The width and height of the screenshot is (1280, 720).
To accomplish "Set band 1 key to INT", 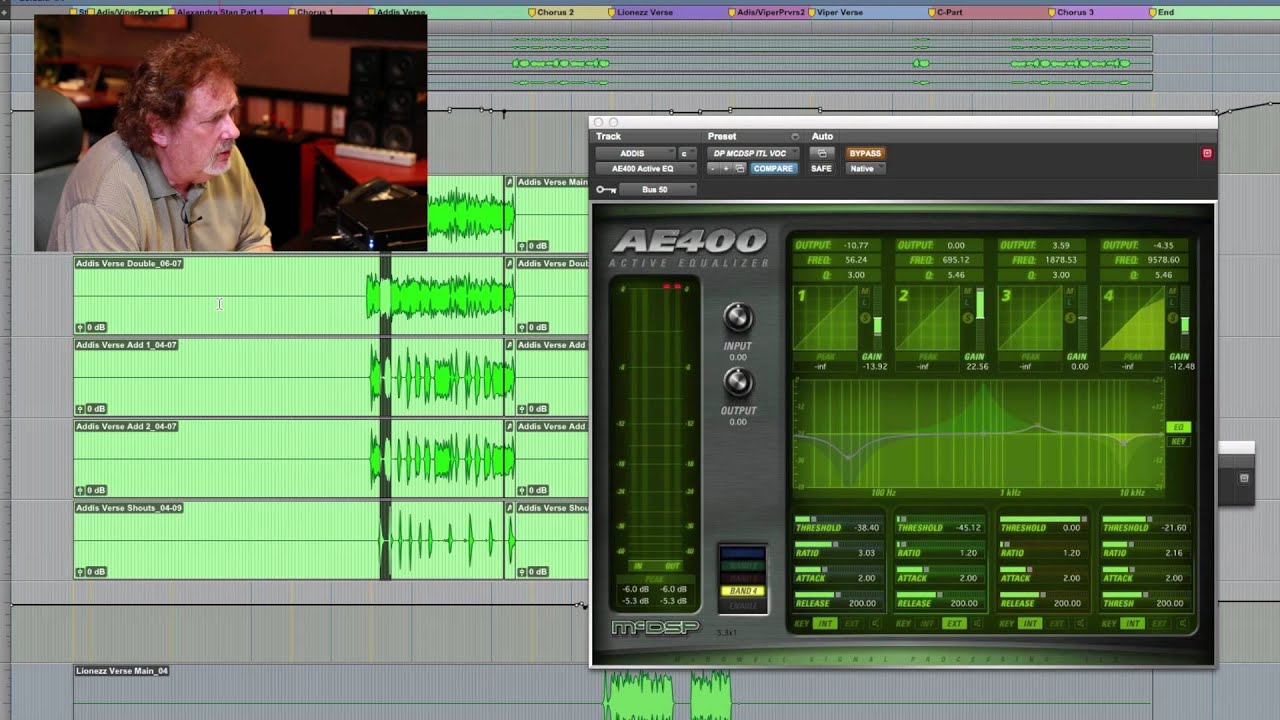I will [825, 623].
